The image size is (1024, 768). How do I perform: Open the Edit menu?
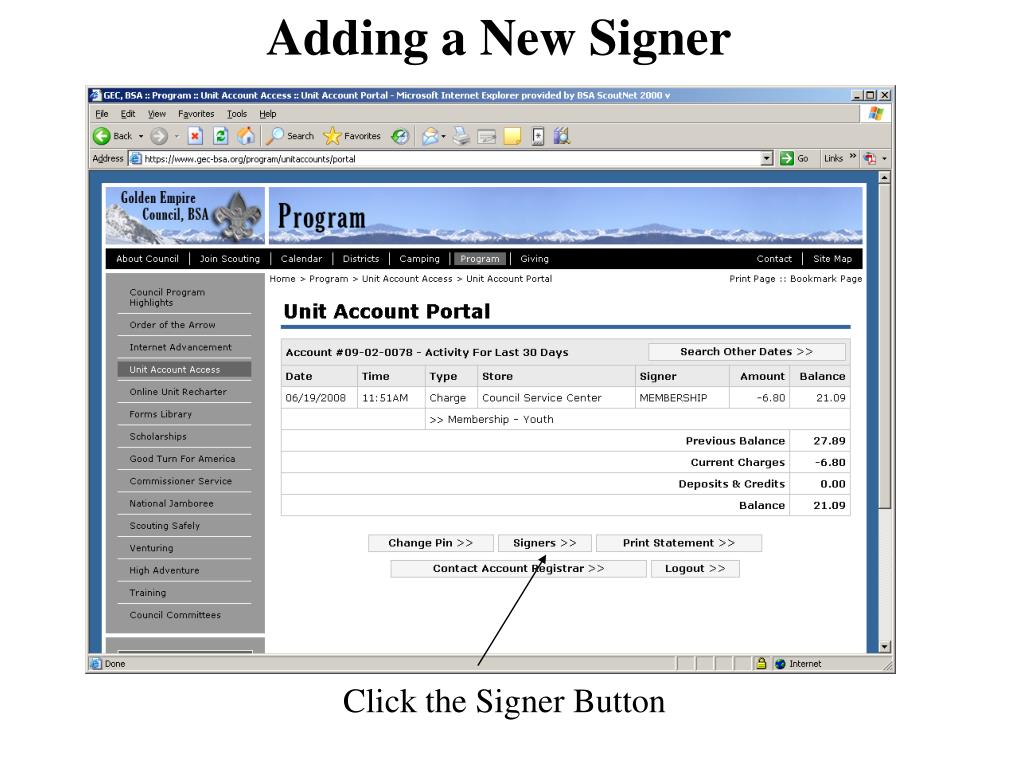coord(127,114)
